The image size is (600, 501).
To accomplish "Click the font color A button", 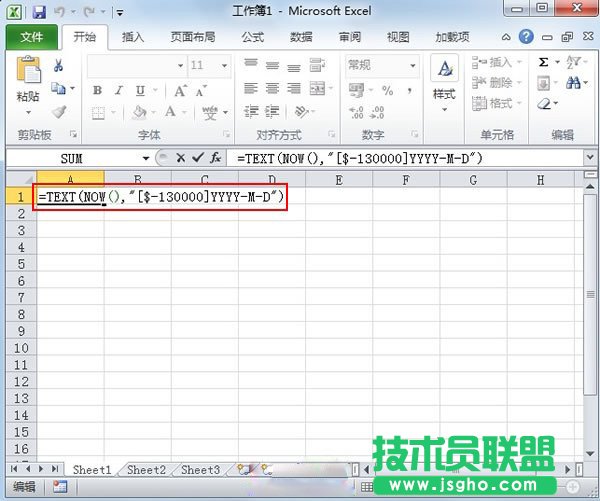I will 170,113.
